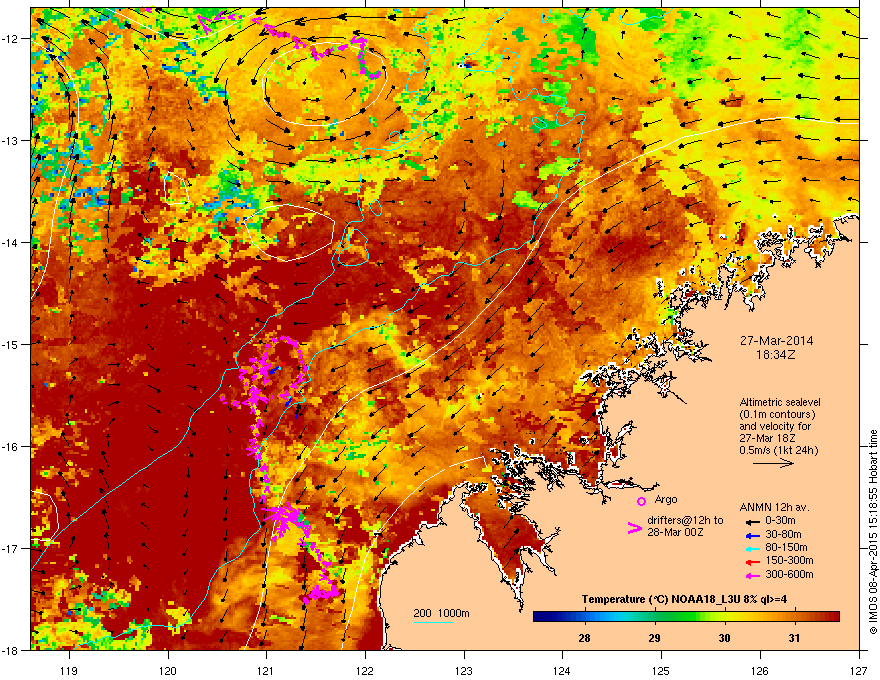The height and width of the screenshot is (680, 880).
Task: Click the temperature color bar
Action: click(686, 617)
